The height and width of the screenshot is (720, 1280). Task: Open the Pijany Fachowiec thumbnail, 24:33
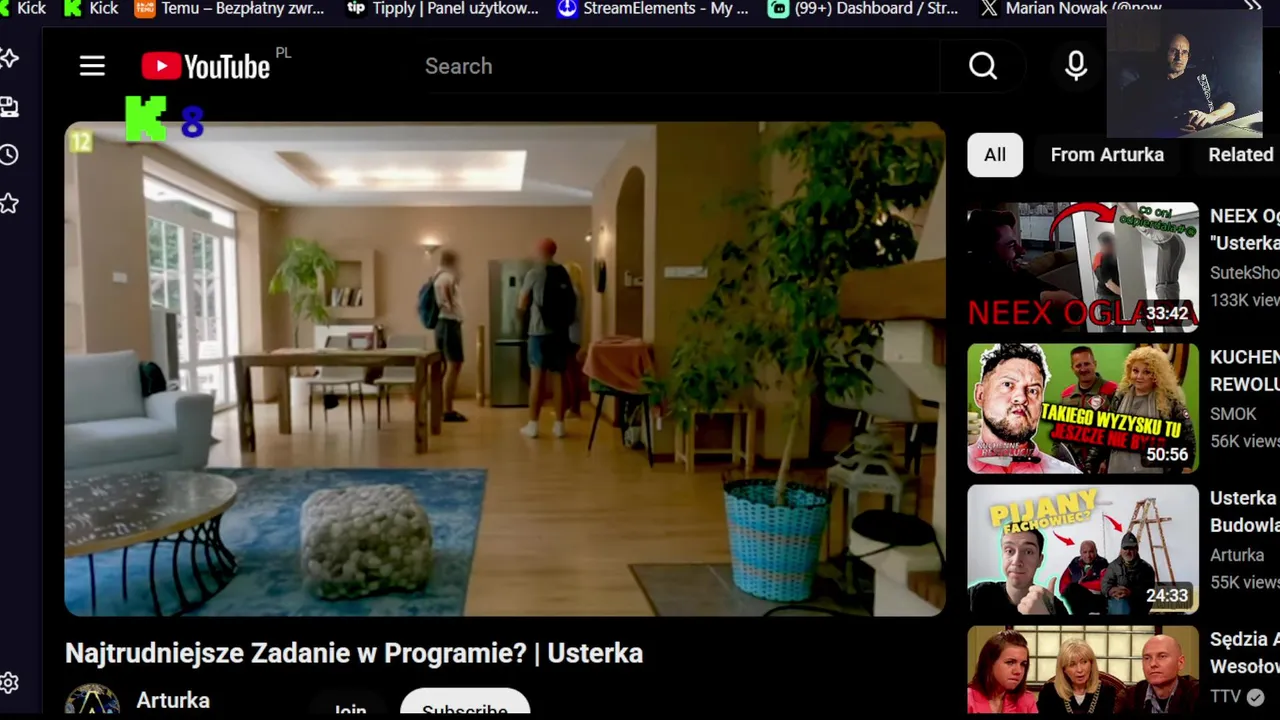click(x=1083, y=549)
